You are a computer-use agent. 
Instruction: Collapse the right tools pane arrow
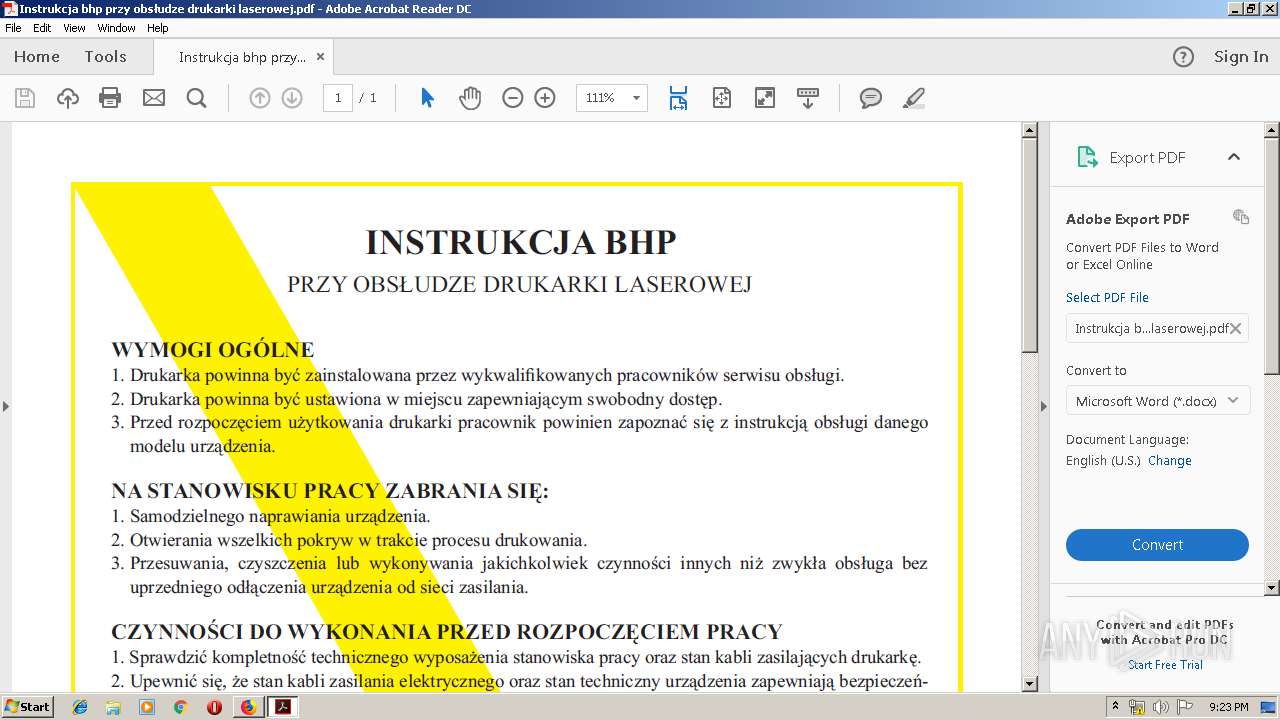[x=1044, y=406]
